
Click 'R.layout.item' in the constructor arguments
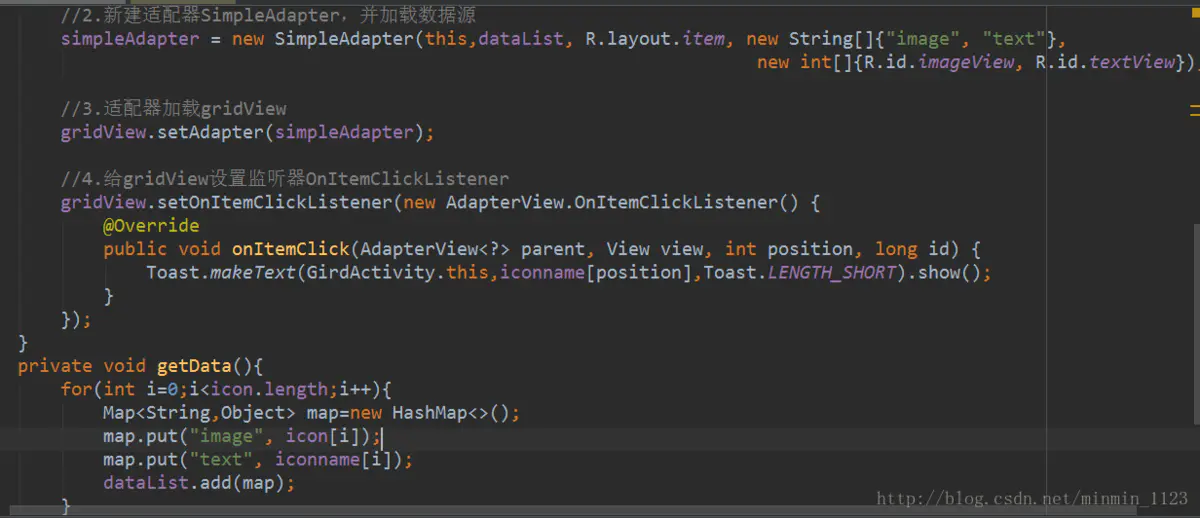[653, 39]
